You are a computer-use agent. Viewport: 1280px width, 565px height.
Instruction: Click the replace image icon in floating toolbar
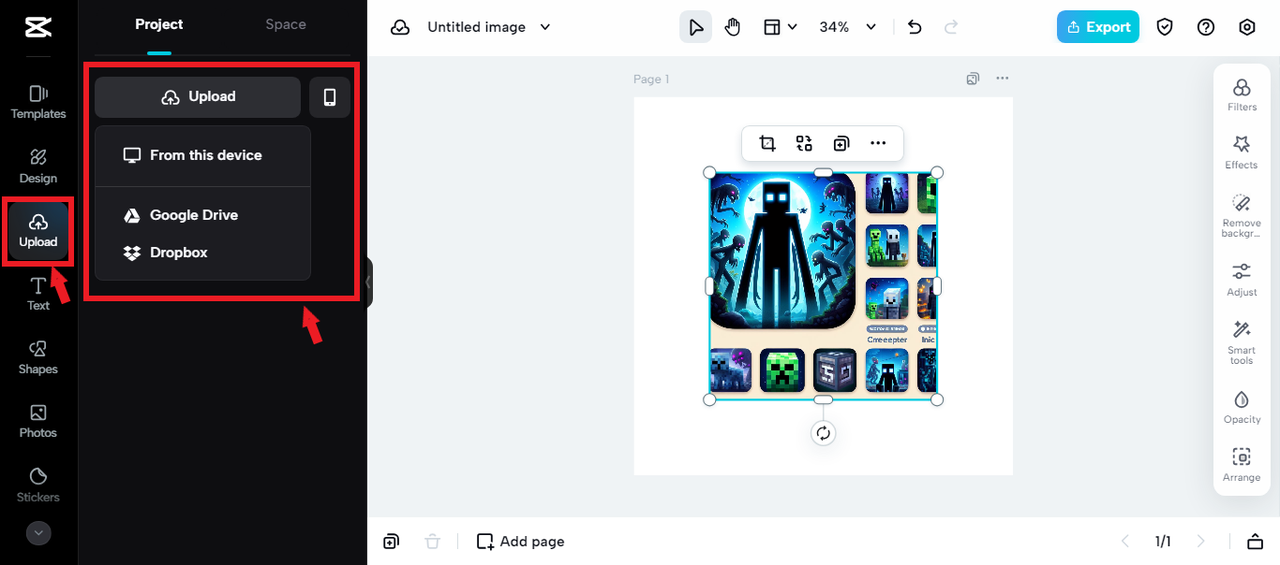[804, 143]
